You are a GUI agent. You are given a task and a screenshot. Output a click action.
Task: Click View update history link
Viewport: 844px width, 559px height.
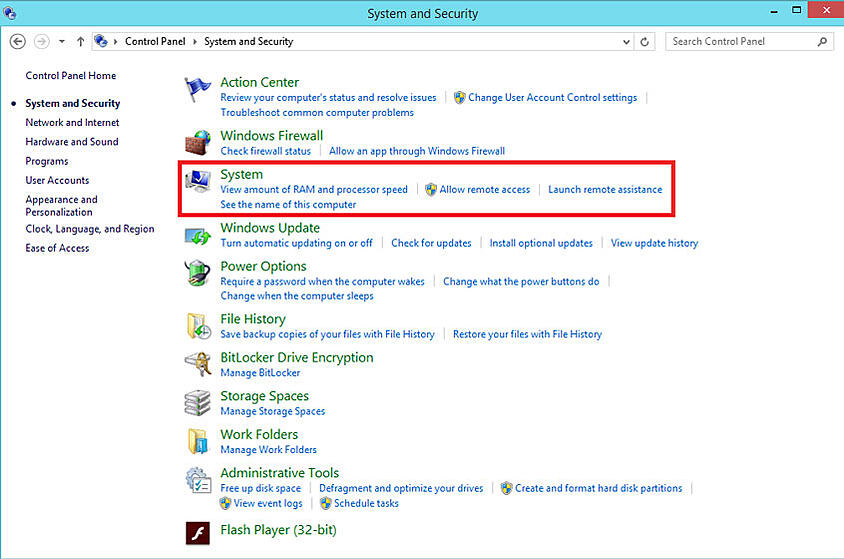(654, 243)
